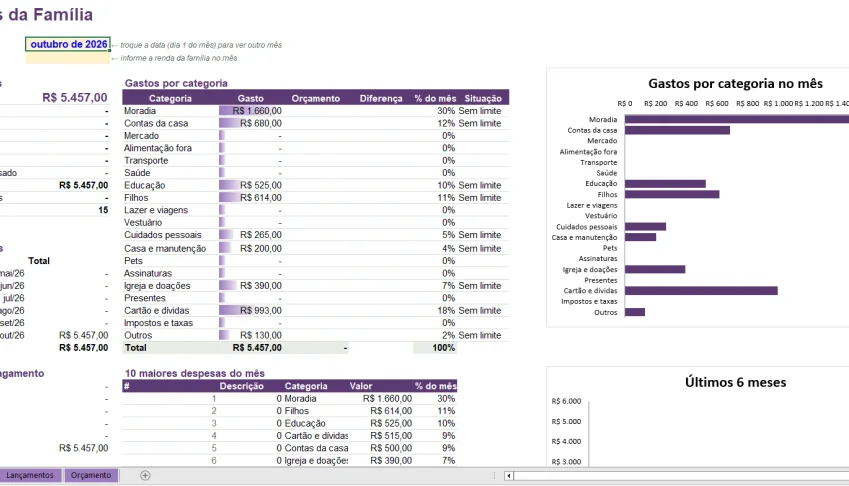849x486 pixels.
Task: Select the Pets category cell
Action: pos(171,261)
